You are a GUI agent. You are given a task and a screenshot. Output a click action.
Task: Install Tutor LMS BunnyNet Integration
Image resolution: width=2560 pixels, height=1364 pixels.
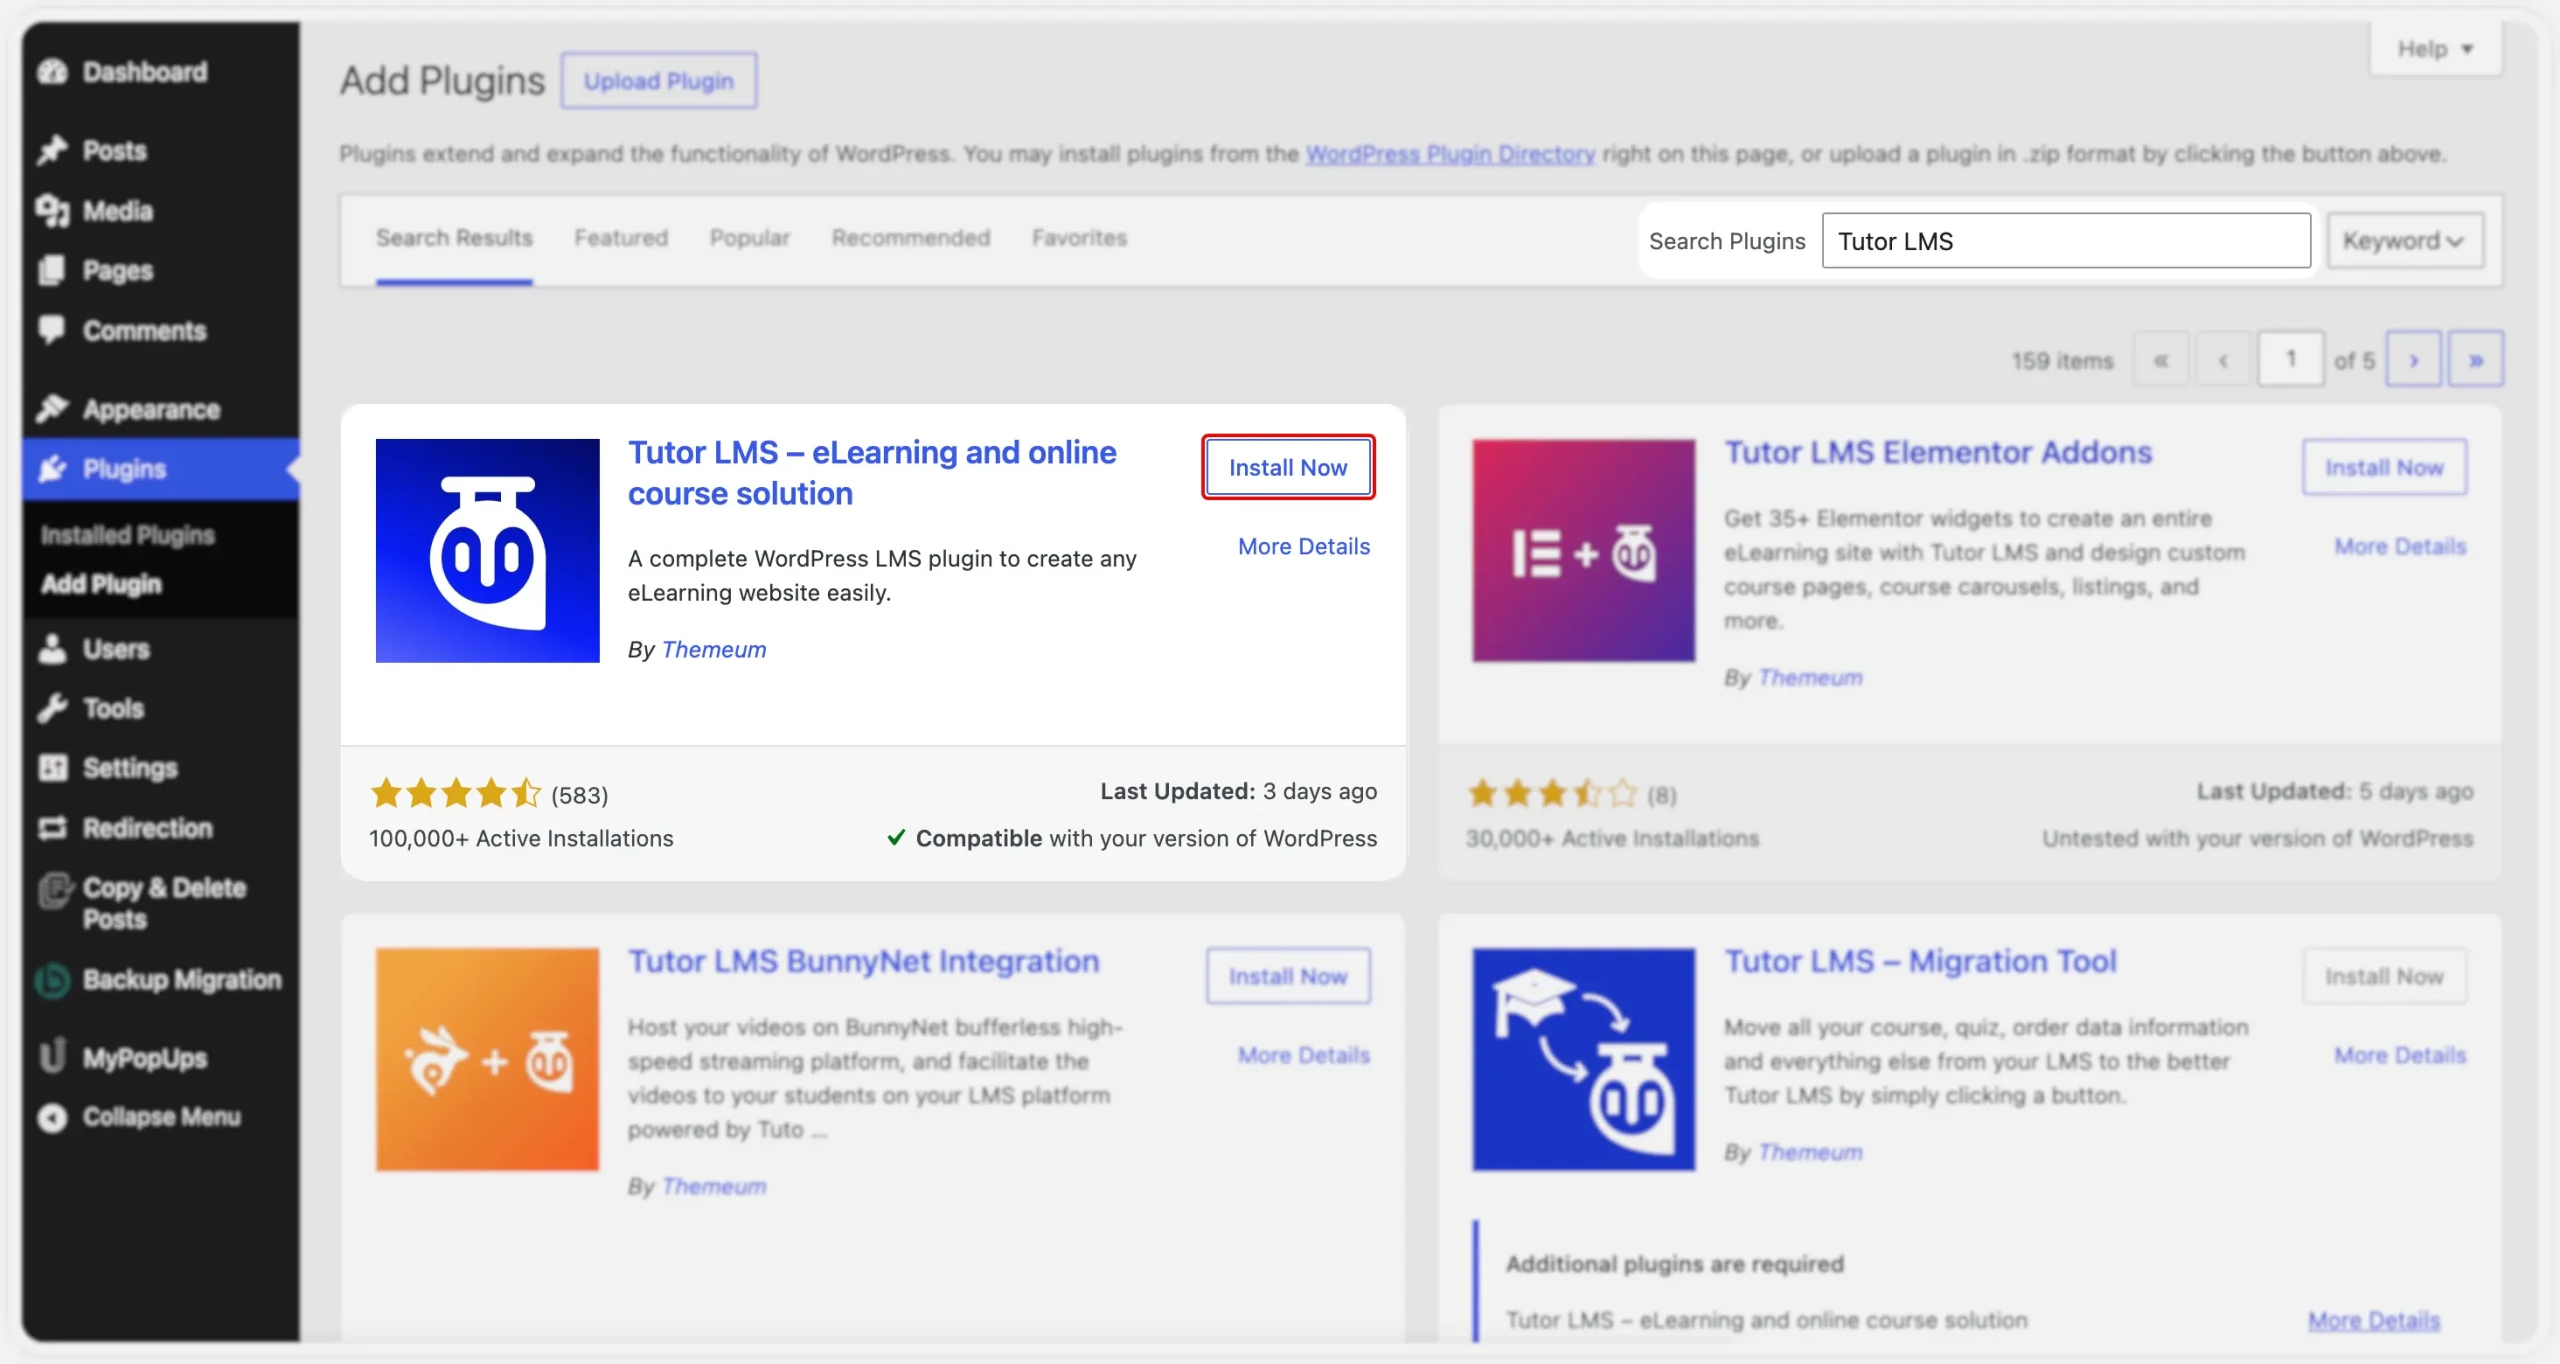(x=1288, y=976)
